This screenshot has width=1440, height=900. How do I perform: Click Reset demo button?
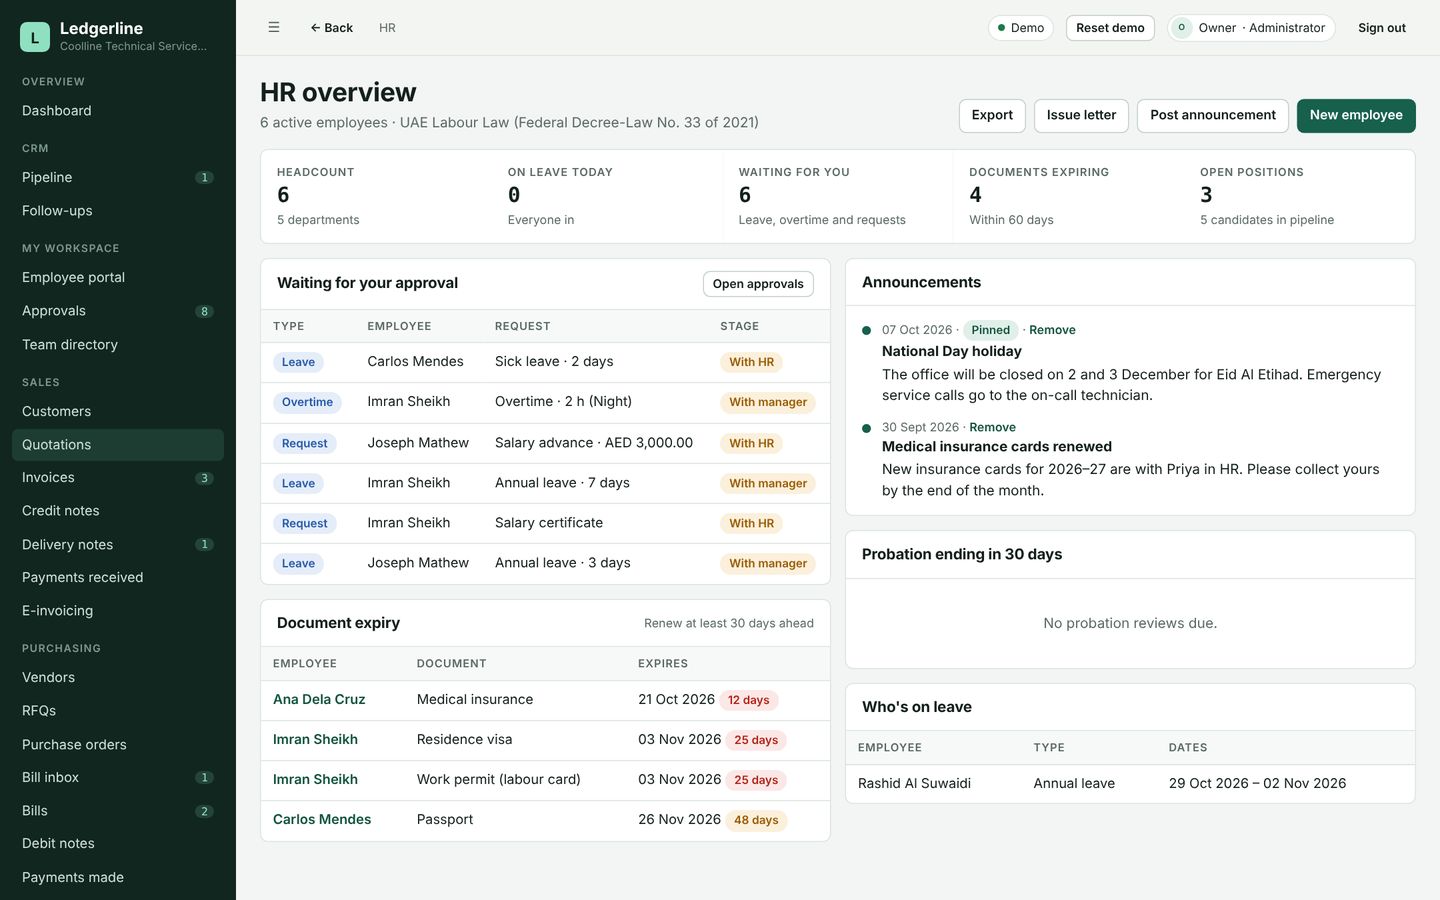[x=1110, y=28]
